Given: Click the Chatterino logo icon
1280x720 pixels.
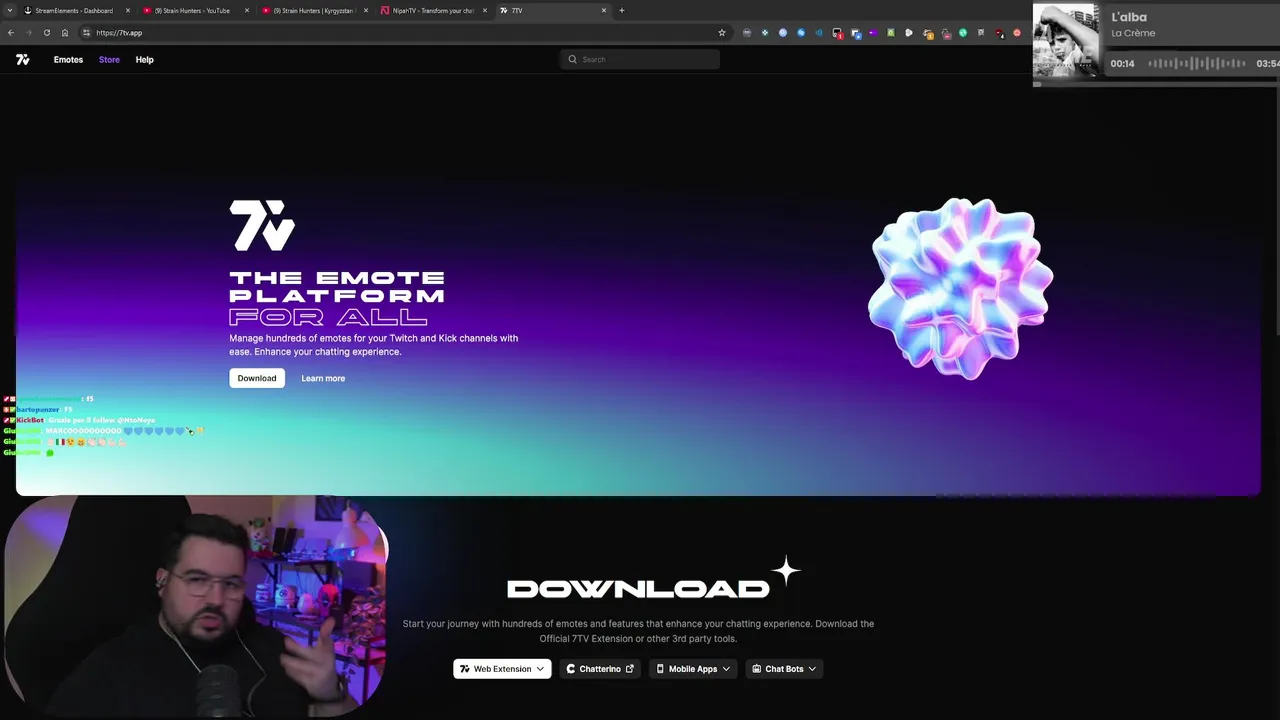Looking at the screenshot, I should (571, 669).
